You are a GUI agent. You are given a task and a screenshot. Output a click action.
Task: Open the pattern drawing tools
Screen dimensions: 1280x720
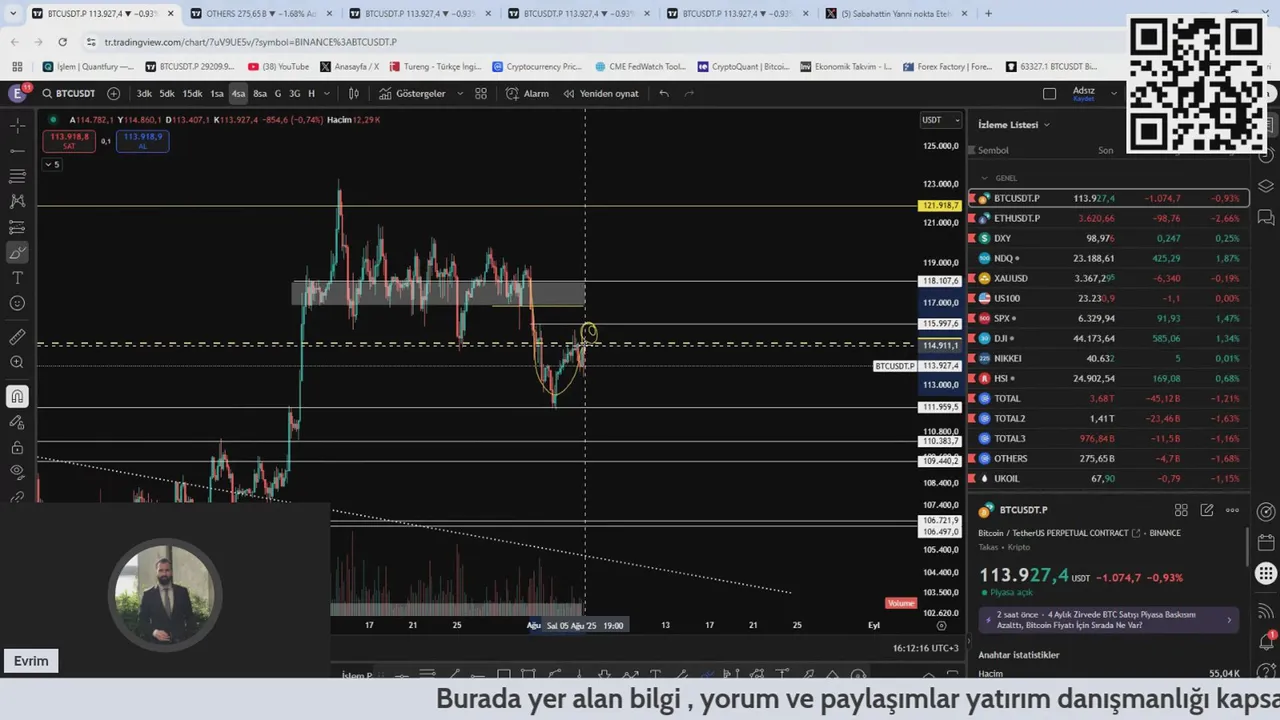point(17,201)
